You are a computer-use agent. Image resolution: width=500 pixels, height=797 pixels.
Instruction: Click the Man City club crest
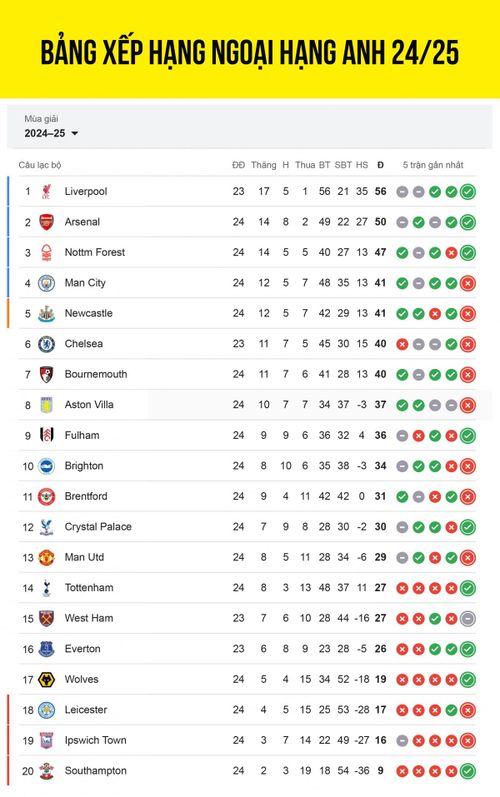point(46,283)
